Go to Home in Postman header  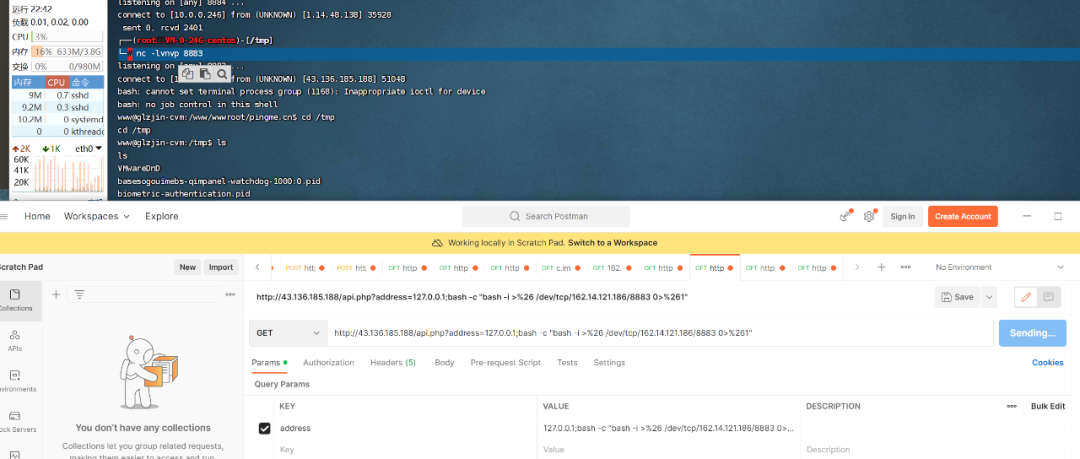tap(37, 216)
